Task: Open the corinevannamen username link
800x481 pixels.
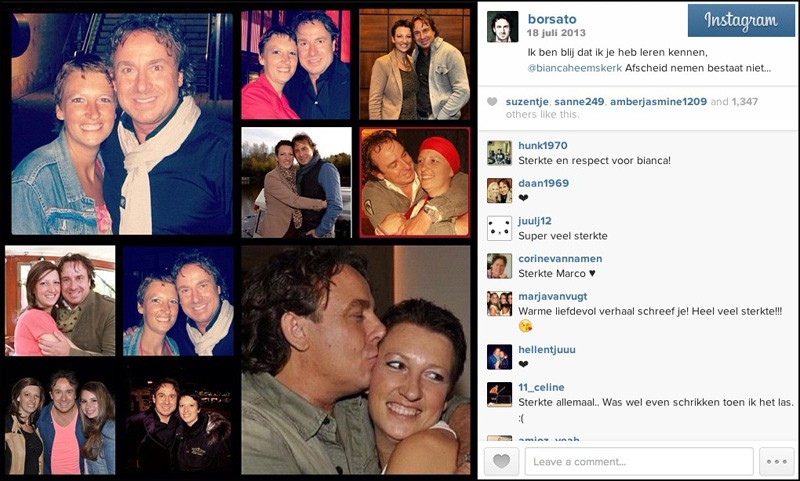Action: click(x=560, y=259)
